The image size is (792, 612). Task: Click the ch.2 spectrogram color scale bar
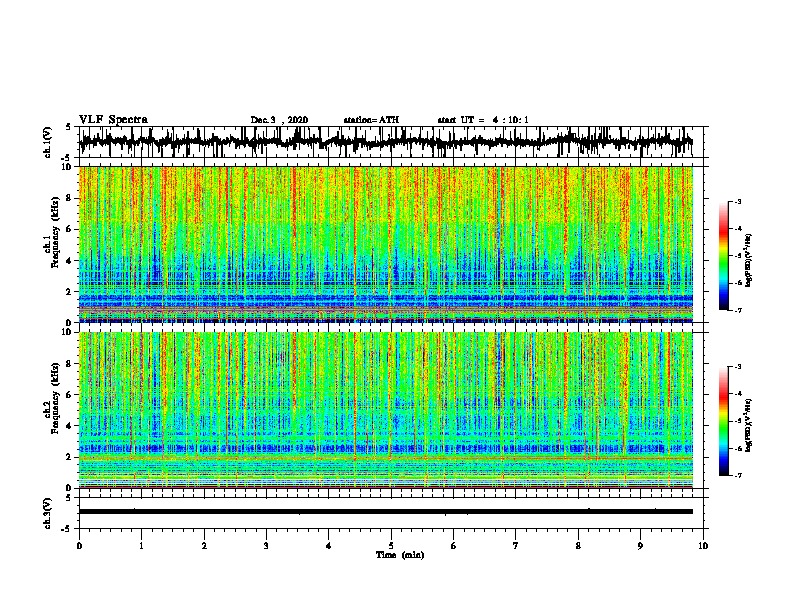click(x=723, y=421)
